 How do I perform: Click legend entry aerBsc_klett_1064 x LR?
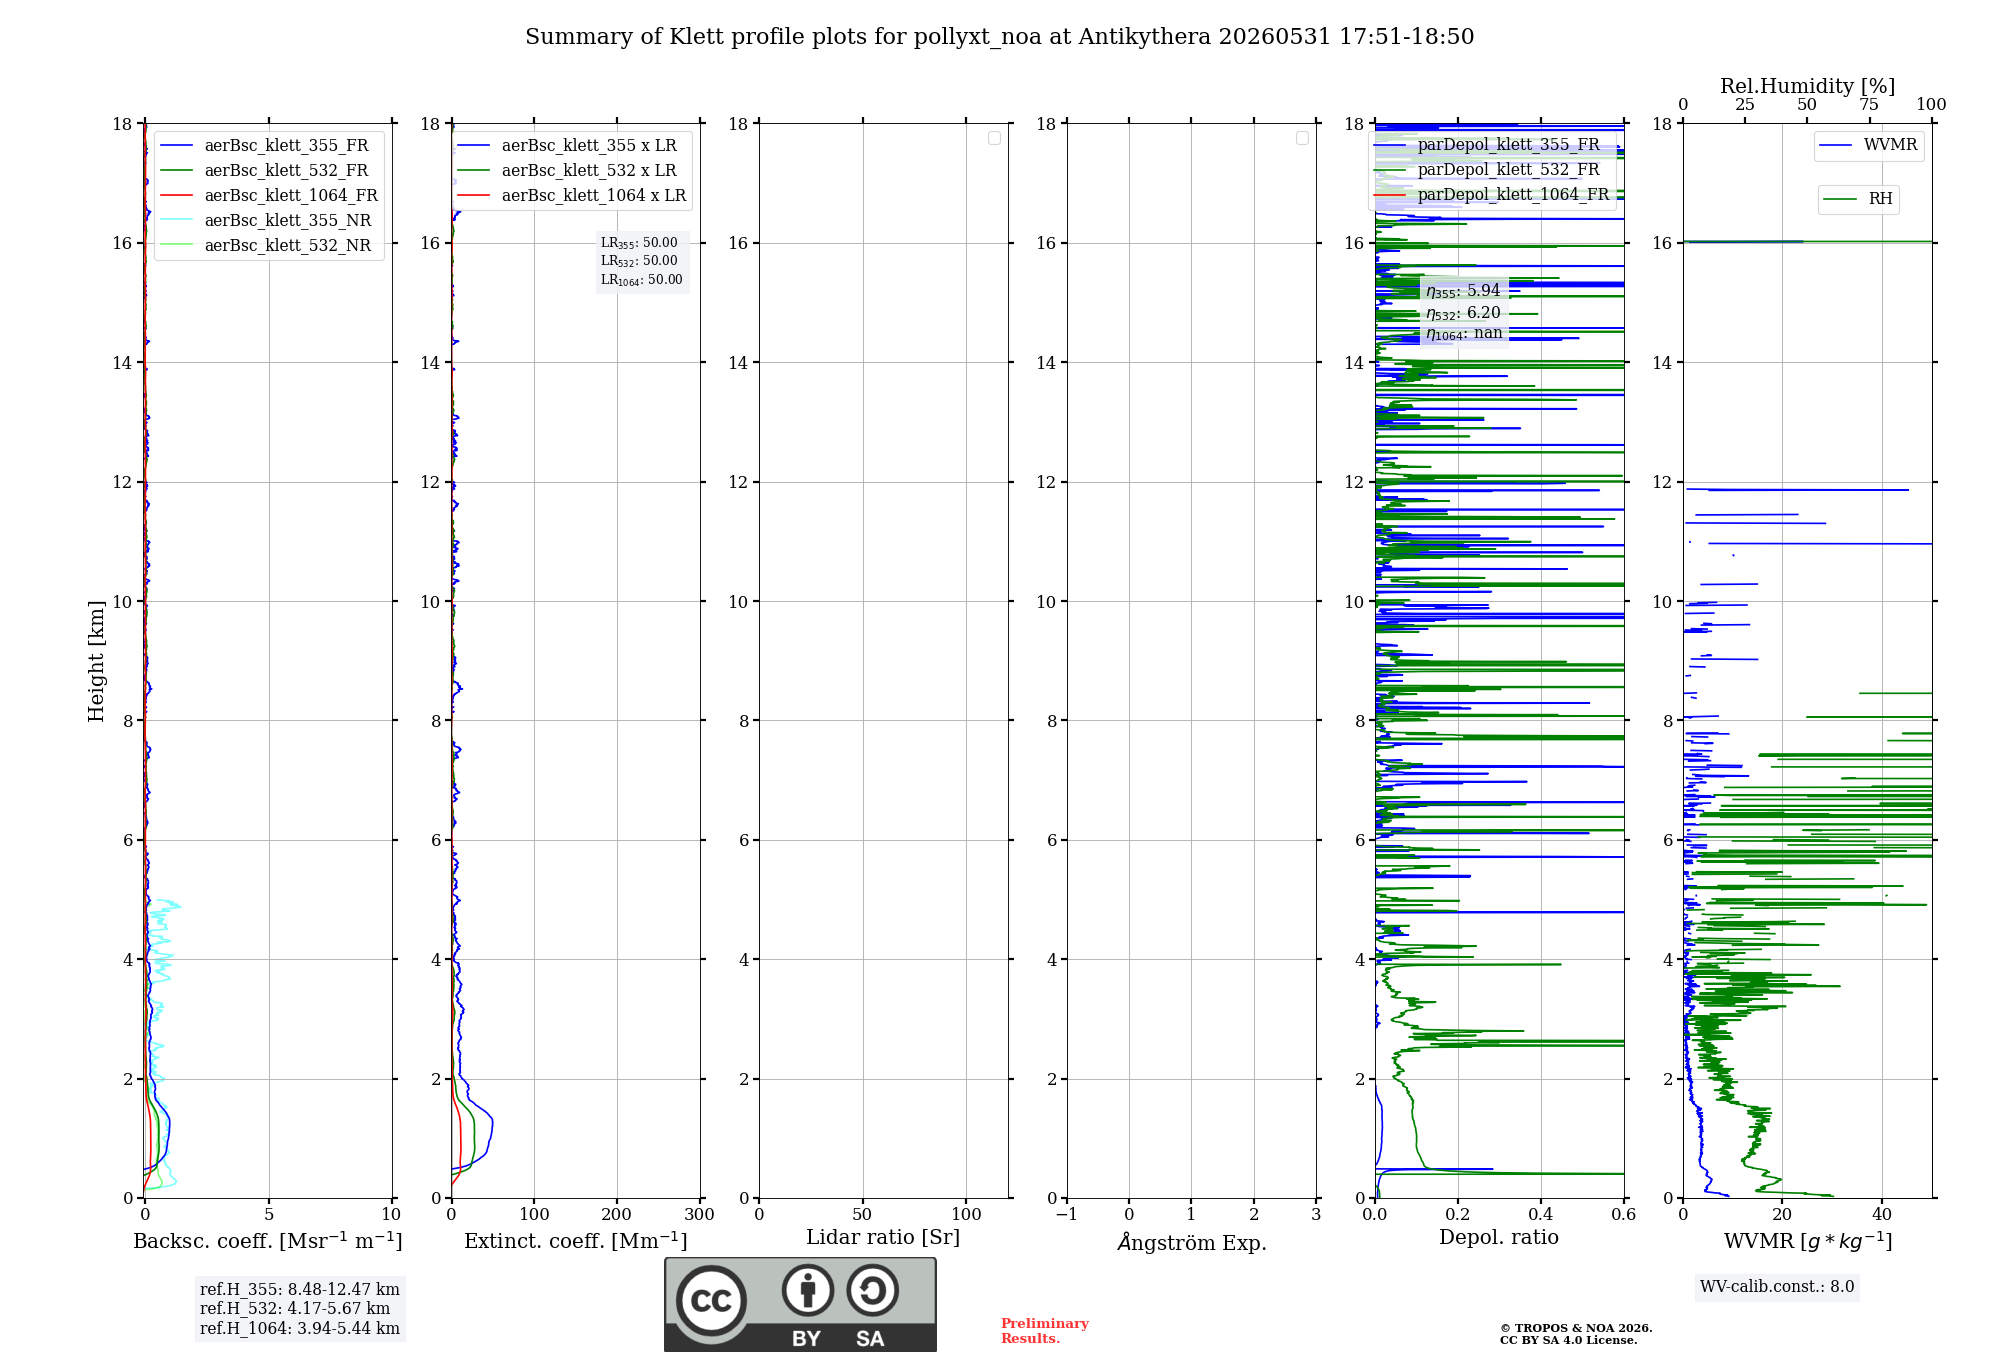pos(572,196)
